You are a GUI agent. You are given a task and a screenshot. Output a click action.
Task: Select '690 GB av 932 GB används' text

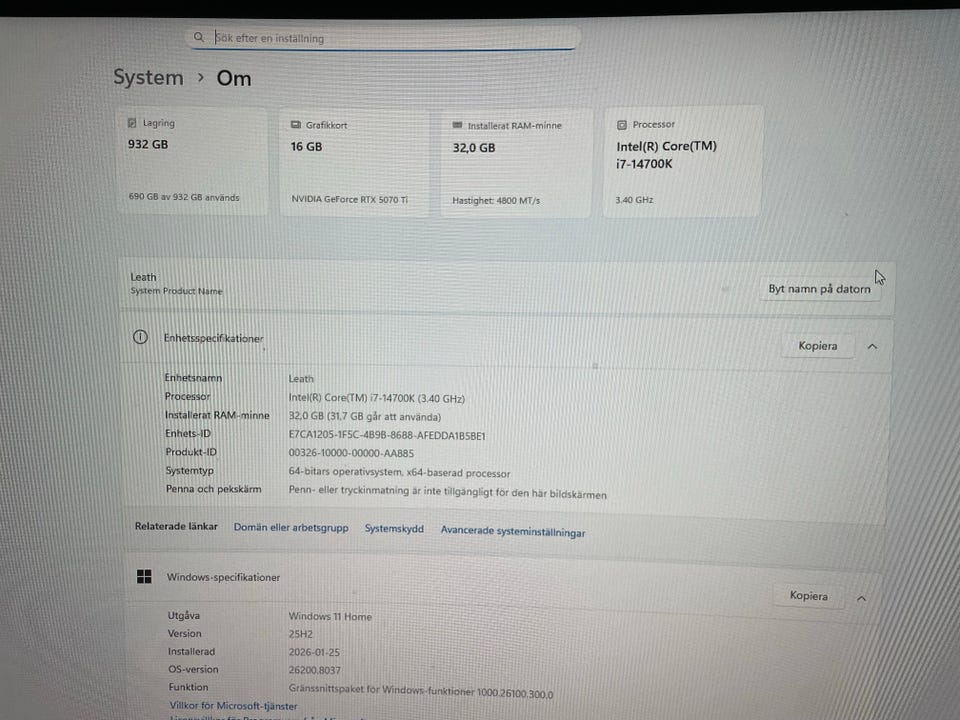point(184,197)
